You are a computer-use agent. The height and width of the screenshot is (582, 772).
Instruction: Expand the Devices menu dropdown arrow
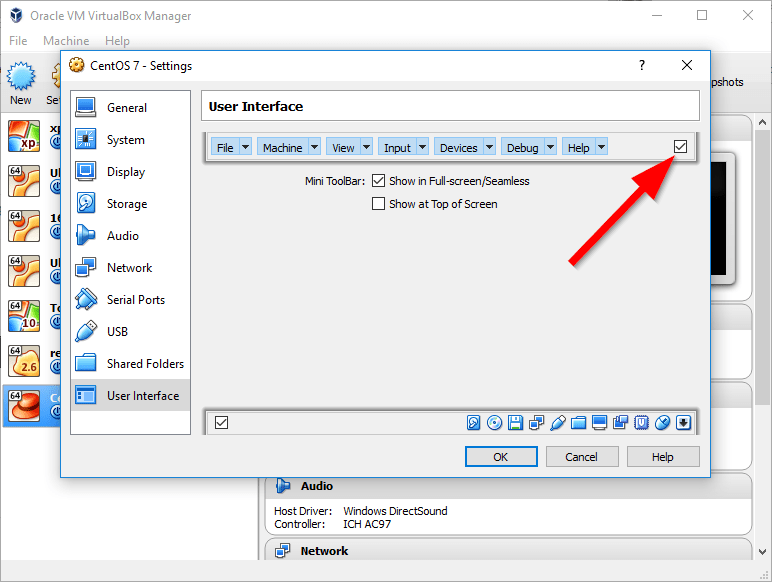489,147
